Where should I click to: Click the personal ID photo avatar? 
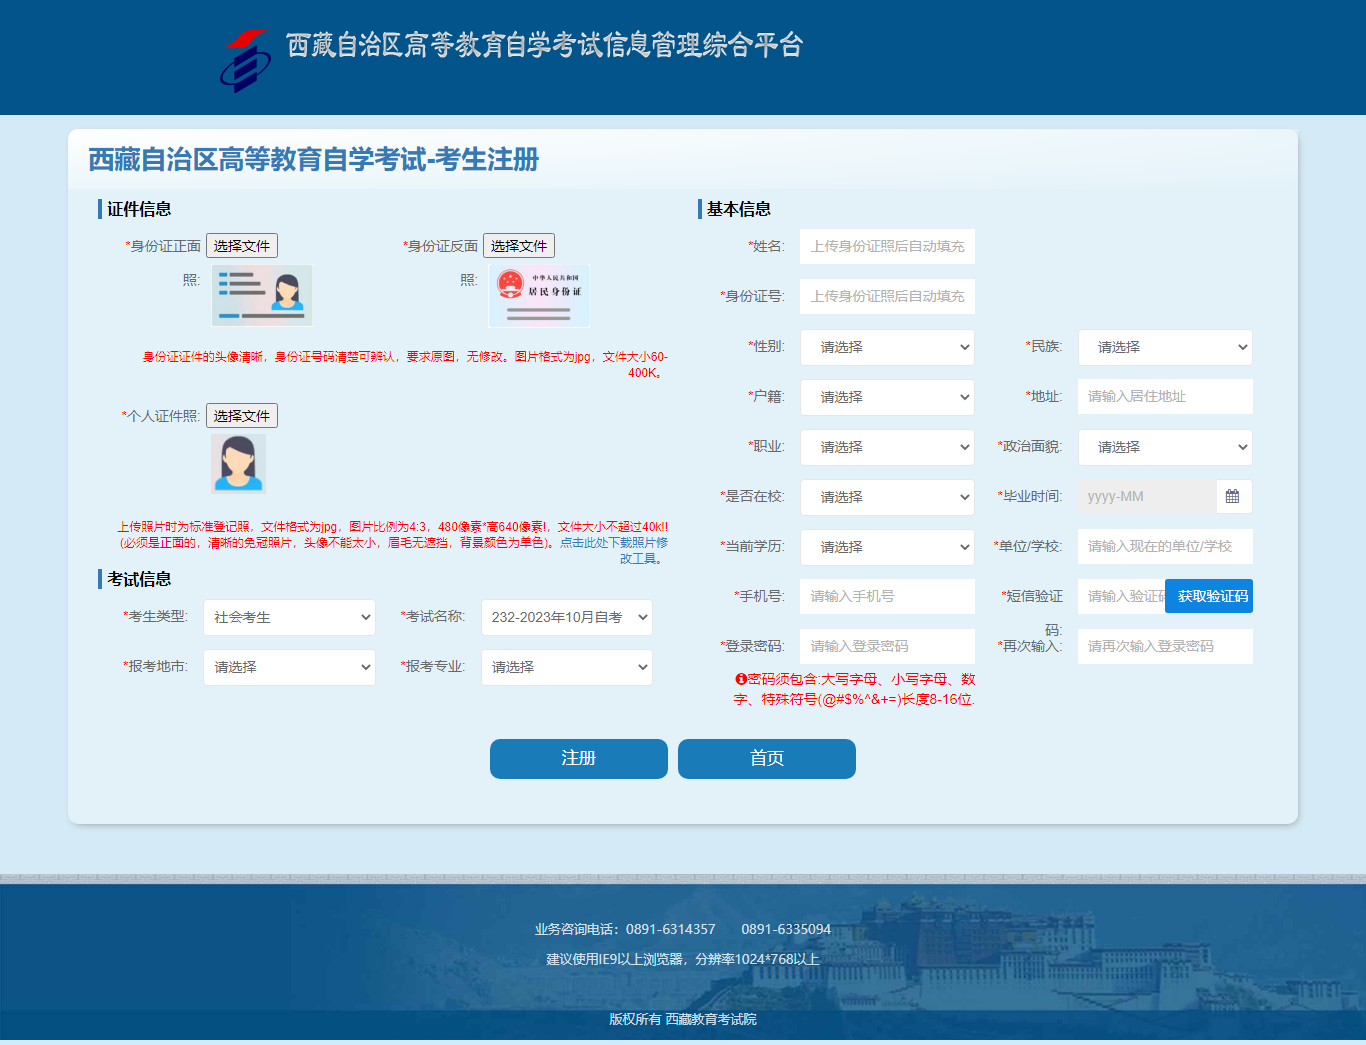[238, 463]
